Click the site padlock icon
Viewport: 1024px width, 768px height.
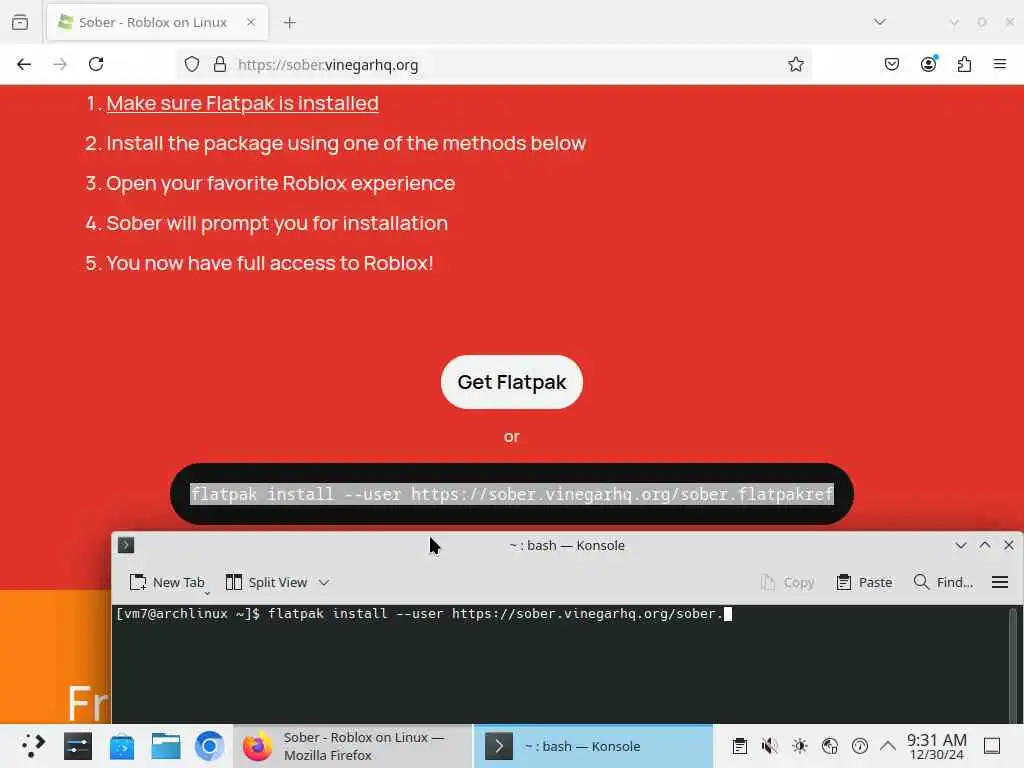point(220,64)
